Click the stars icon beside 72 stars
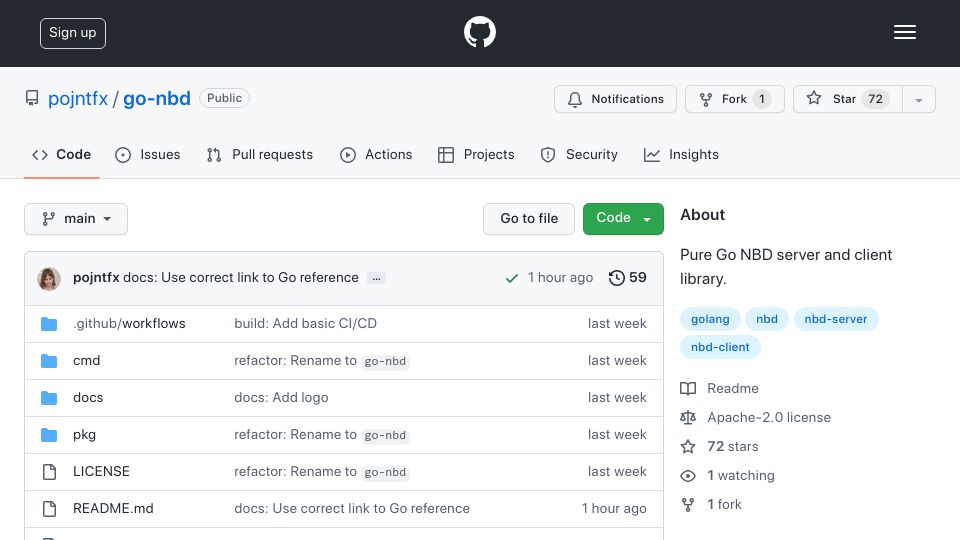Image resolution: width=960 pixels, height=540 pixels. (688, 447)
